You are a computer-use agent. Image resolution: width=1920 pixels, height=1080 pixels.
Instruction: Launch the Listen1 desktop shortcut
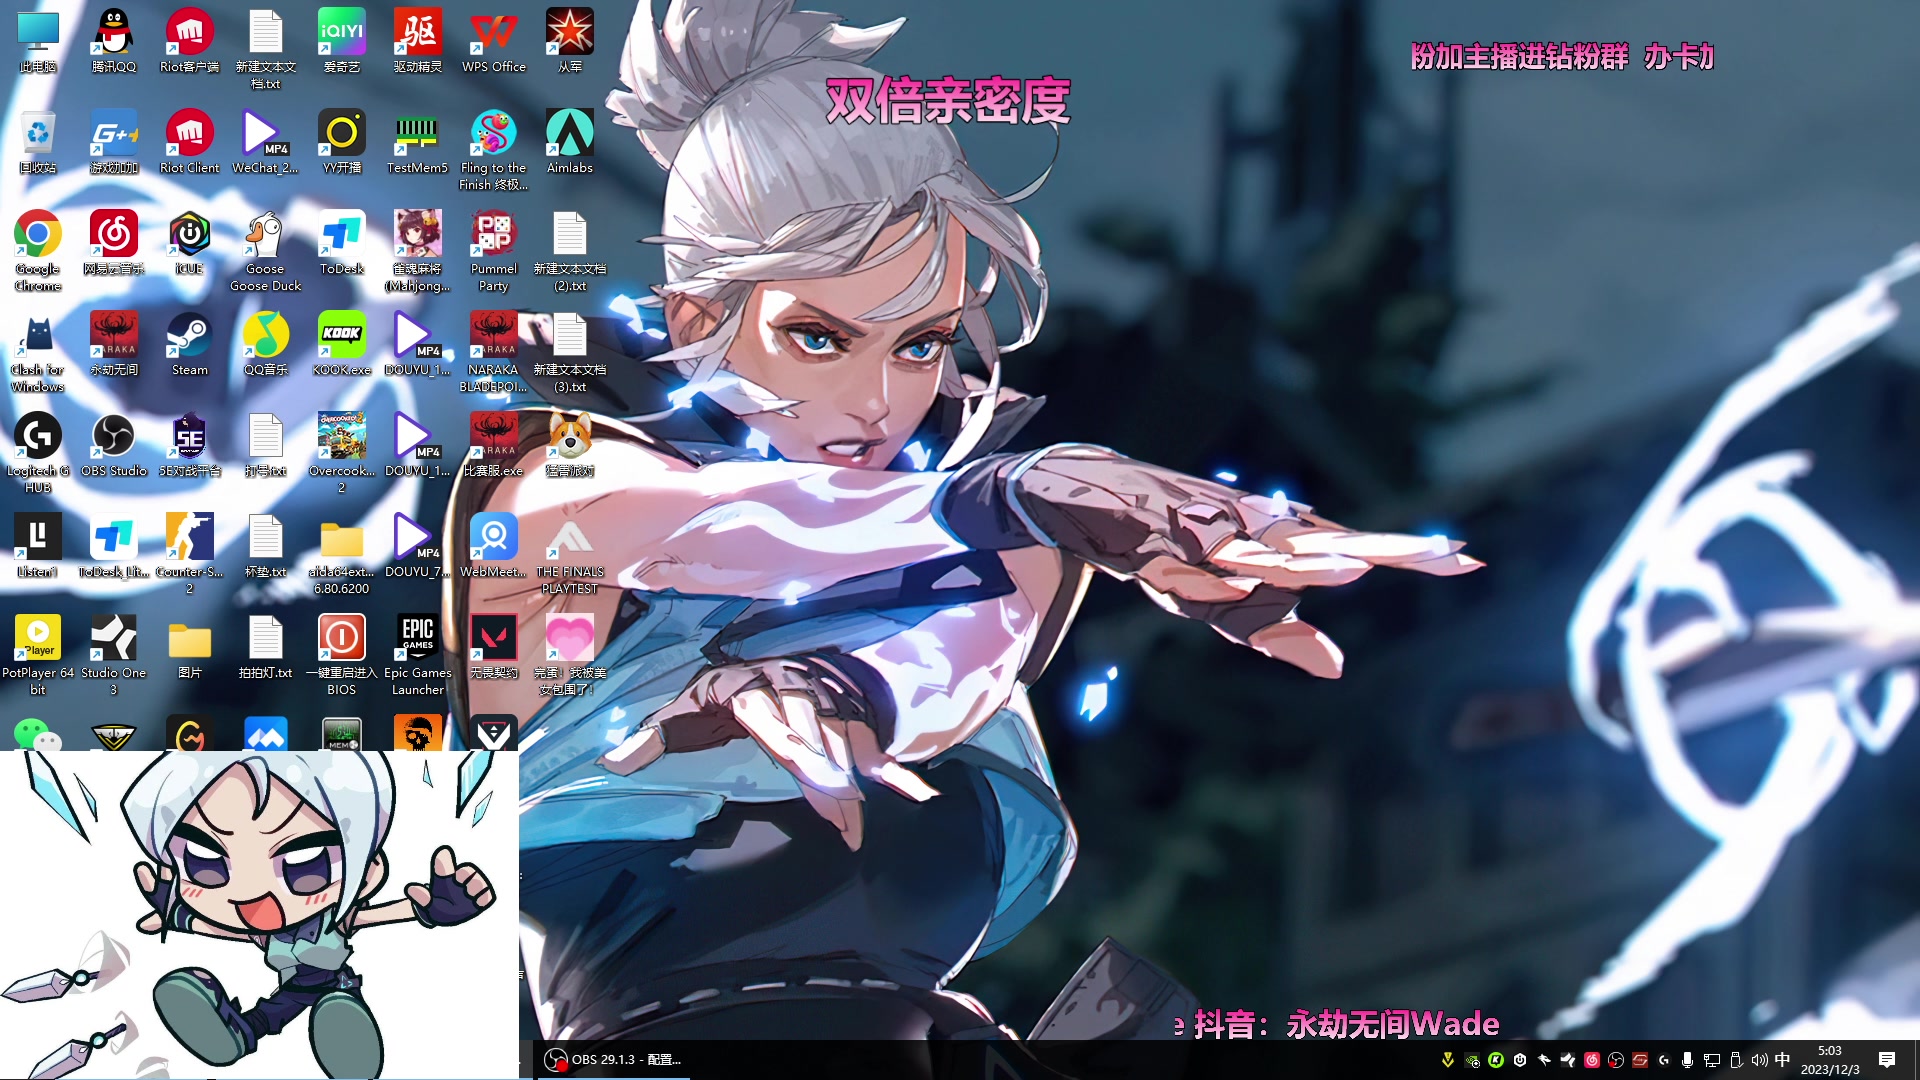coord(38,546)
